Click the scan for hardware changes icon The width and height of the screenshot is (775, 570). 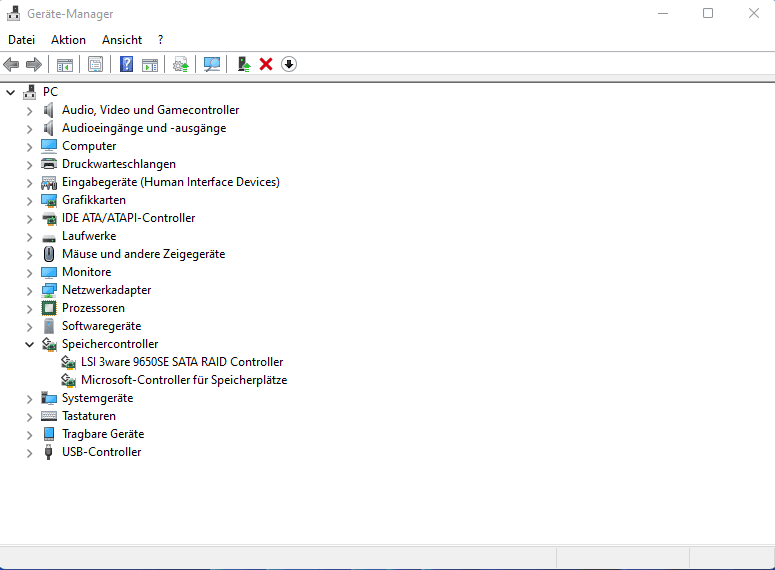tap(212, 64)
